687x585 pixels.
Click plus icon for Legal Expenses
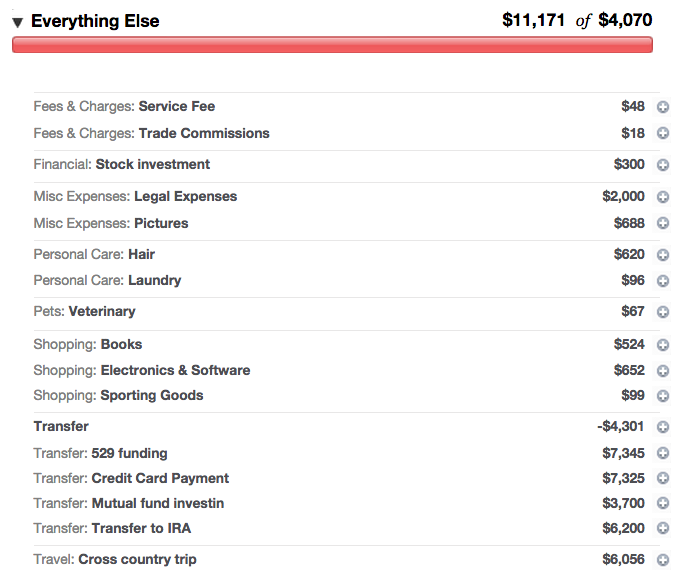[662, 197]
